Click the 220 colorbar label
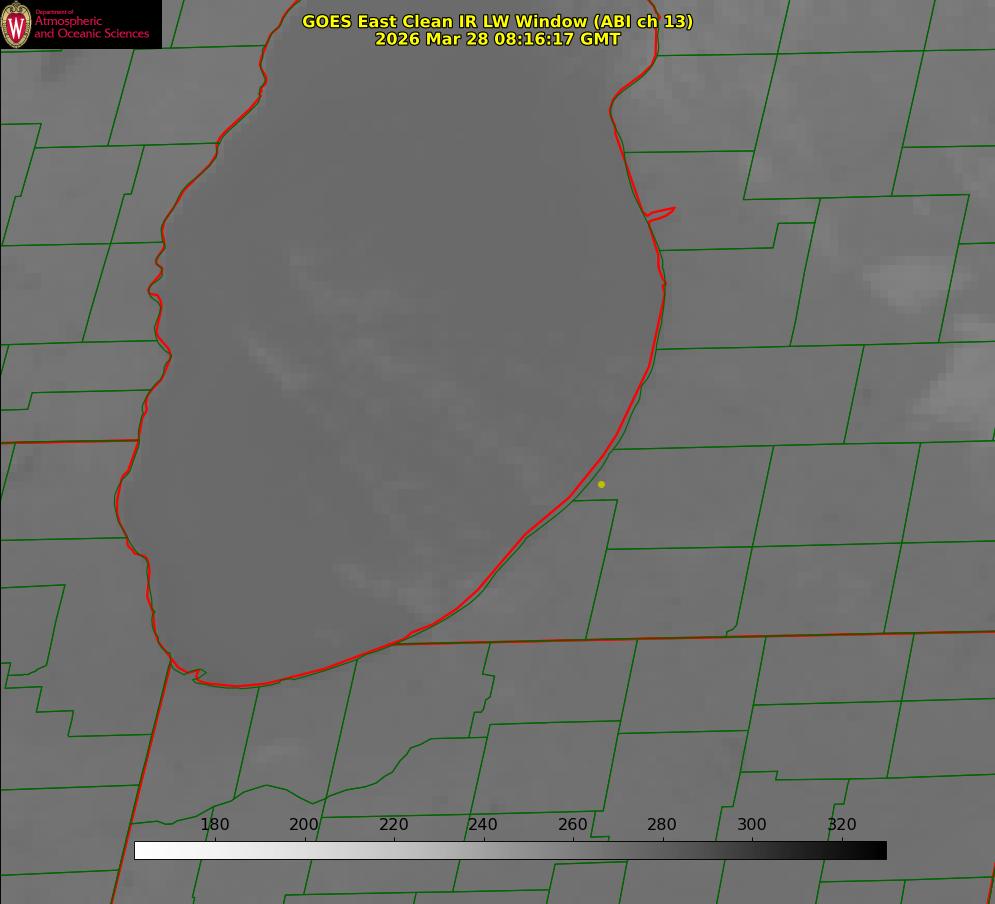995x904 pixels. click(393, 824)
